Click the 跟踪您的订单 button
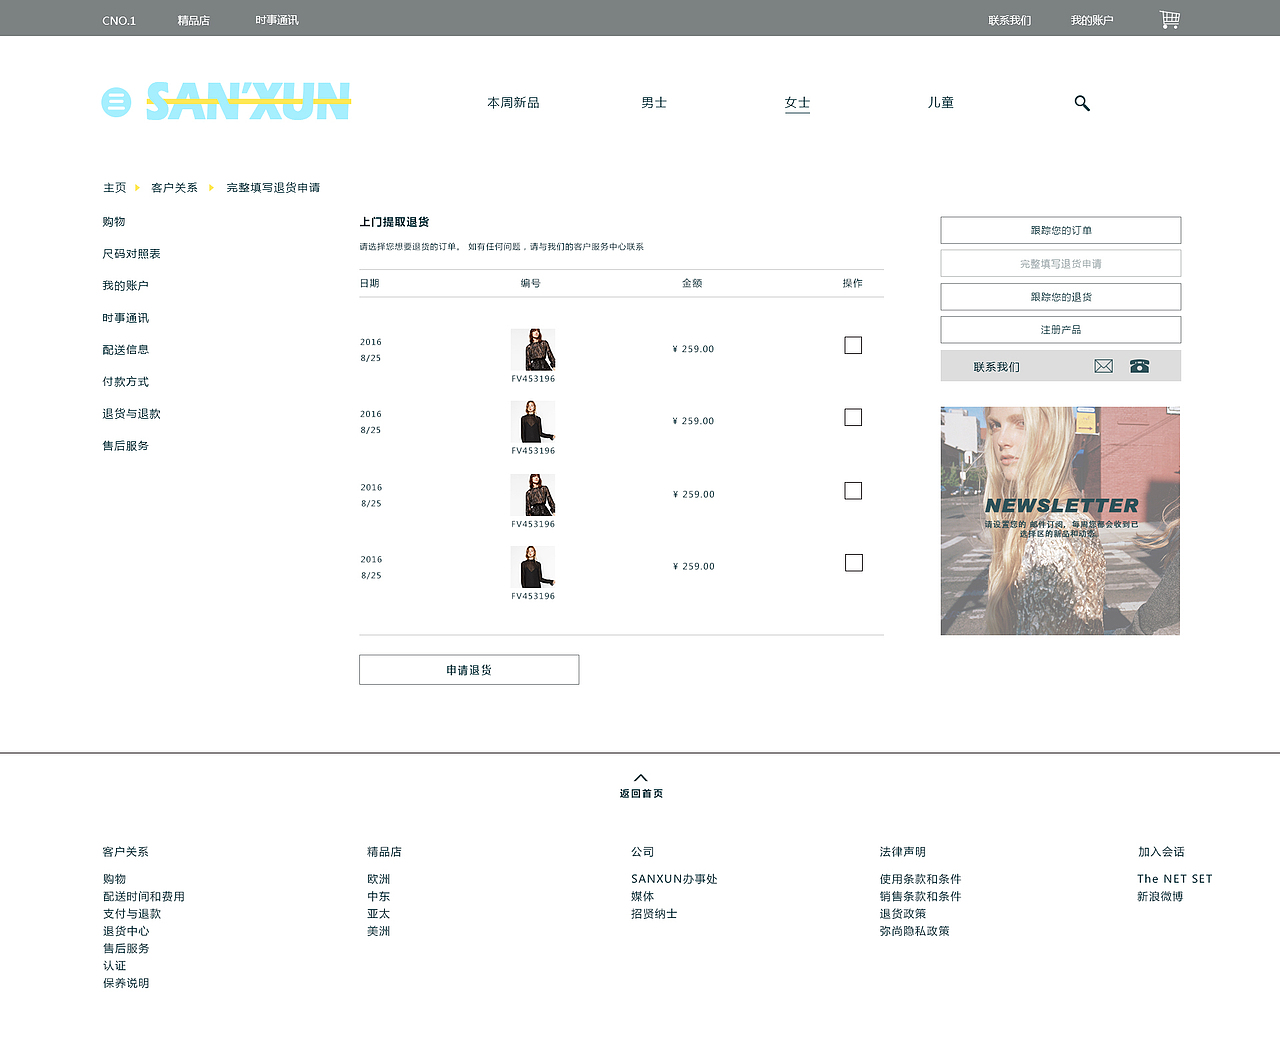This screenshot has width=1280, height=1038. tap(1061, 230)
